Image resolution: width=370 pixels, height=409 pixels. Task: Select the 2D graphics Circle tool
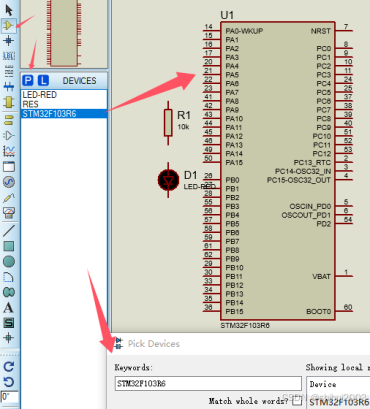(x=9, y=261)
